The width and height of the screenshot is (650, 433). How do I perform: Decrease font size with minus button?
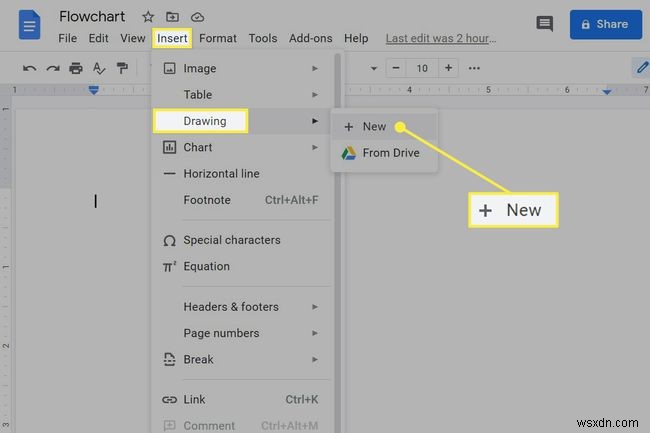pyautogui.click(x=396, y=68)
